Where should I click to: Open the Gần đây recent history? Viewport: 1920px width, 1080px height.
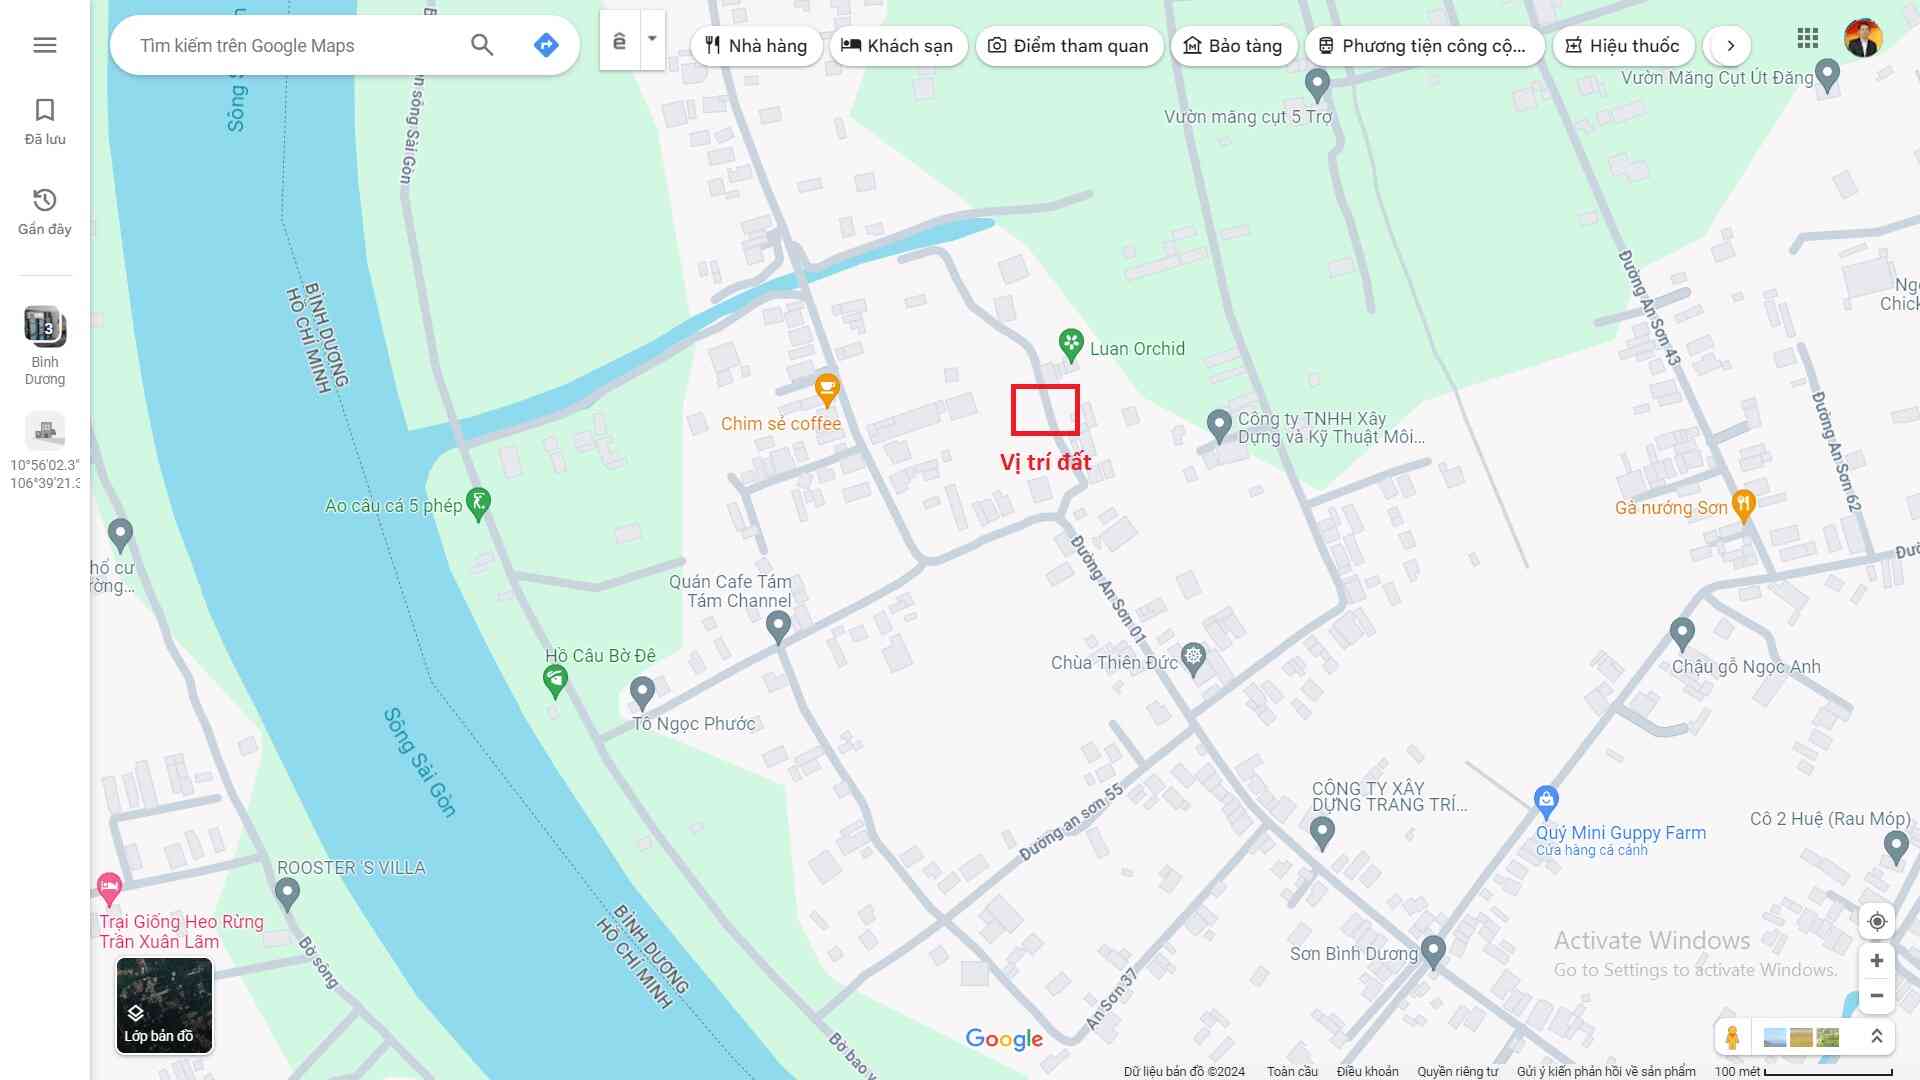(45, 211)
